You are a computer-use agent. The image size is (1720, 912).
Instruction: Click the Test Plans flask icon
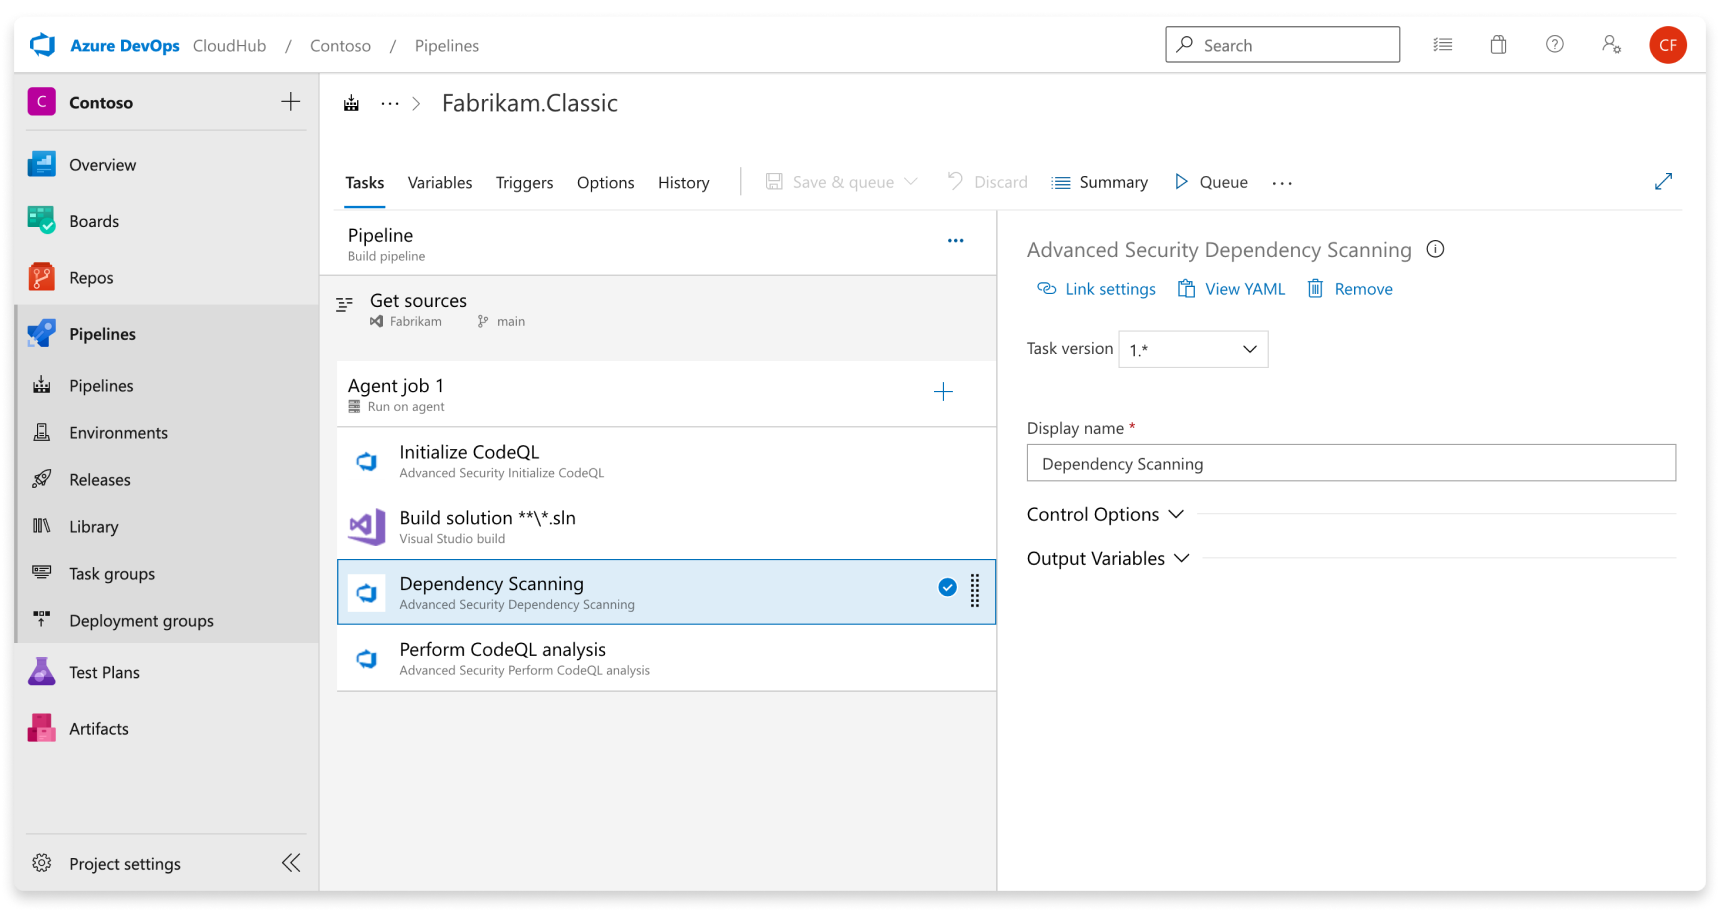pyautogui.click(x=41, y=671)
